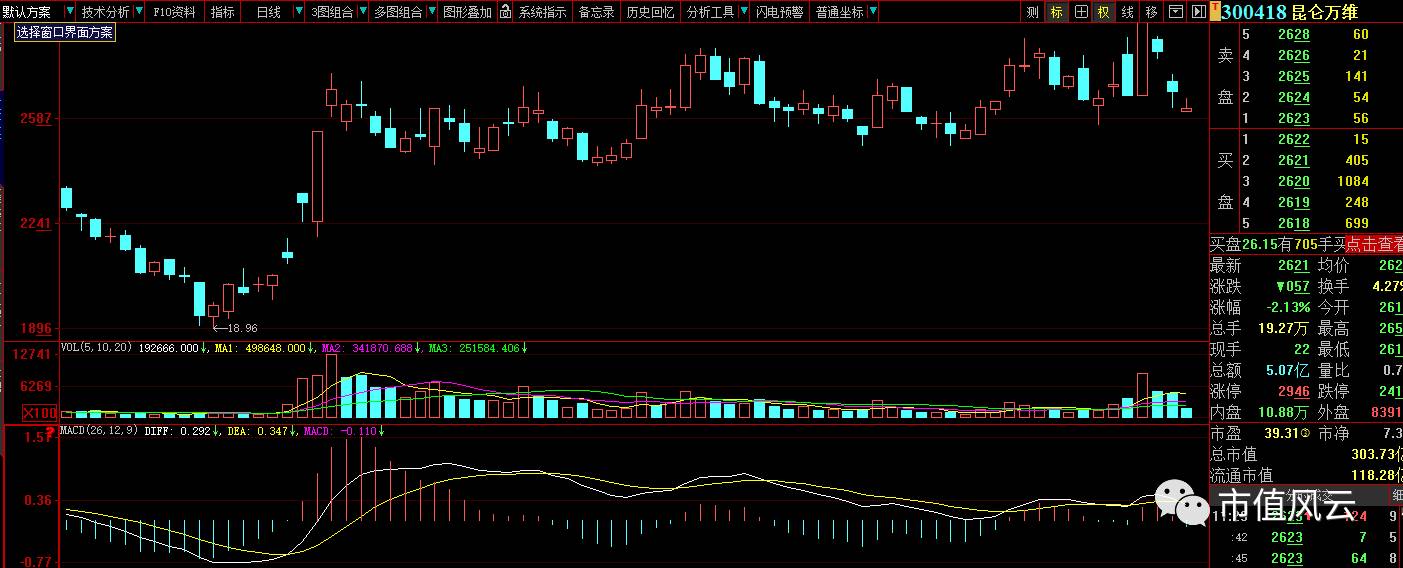1403x568 pixels.
Task: Toggle the 权 rights-adjustment button
Action: pyautogui.click(x=1104, y=12)
